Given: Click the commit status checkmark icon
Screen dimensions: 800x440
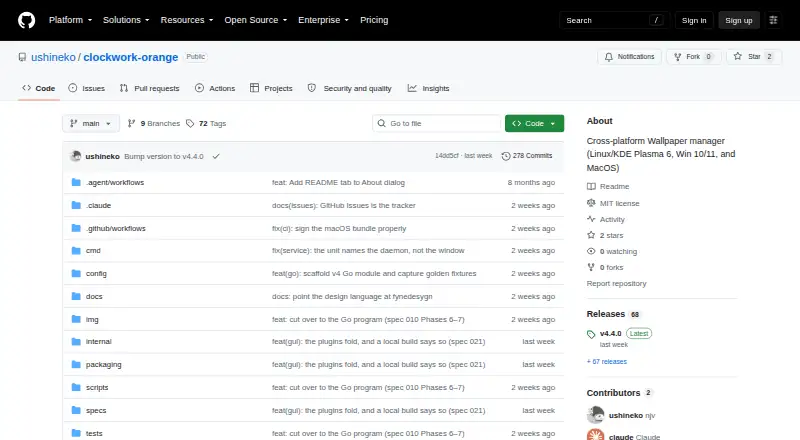Looking at the screenshot, I should point(216,156).
